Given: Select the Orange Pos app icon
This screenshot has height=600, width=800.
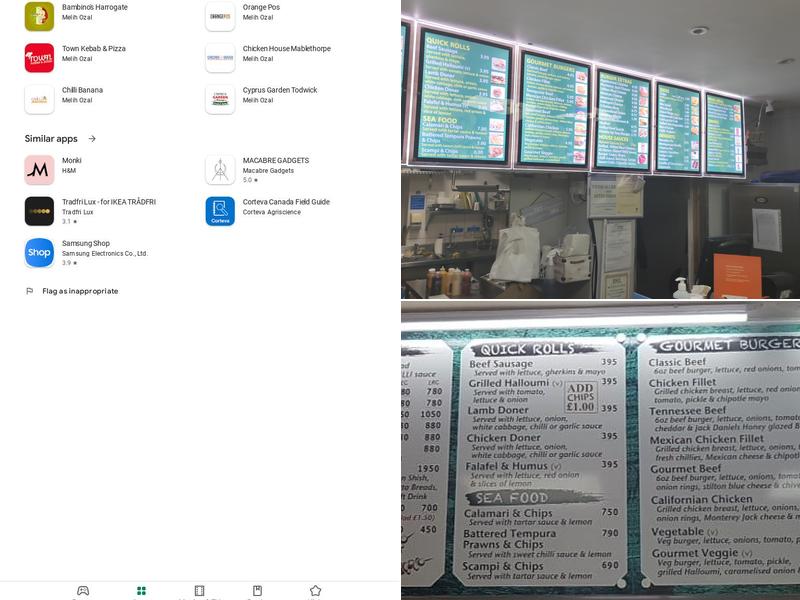Looking at the screenshot, I should pos(220,15).
